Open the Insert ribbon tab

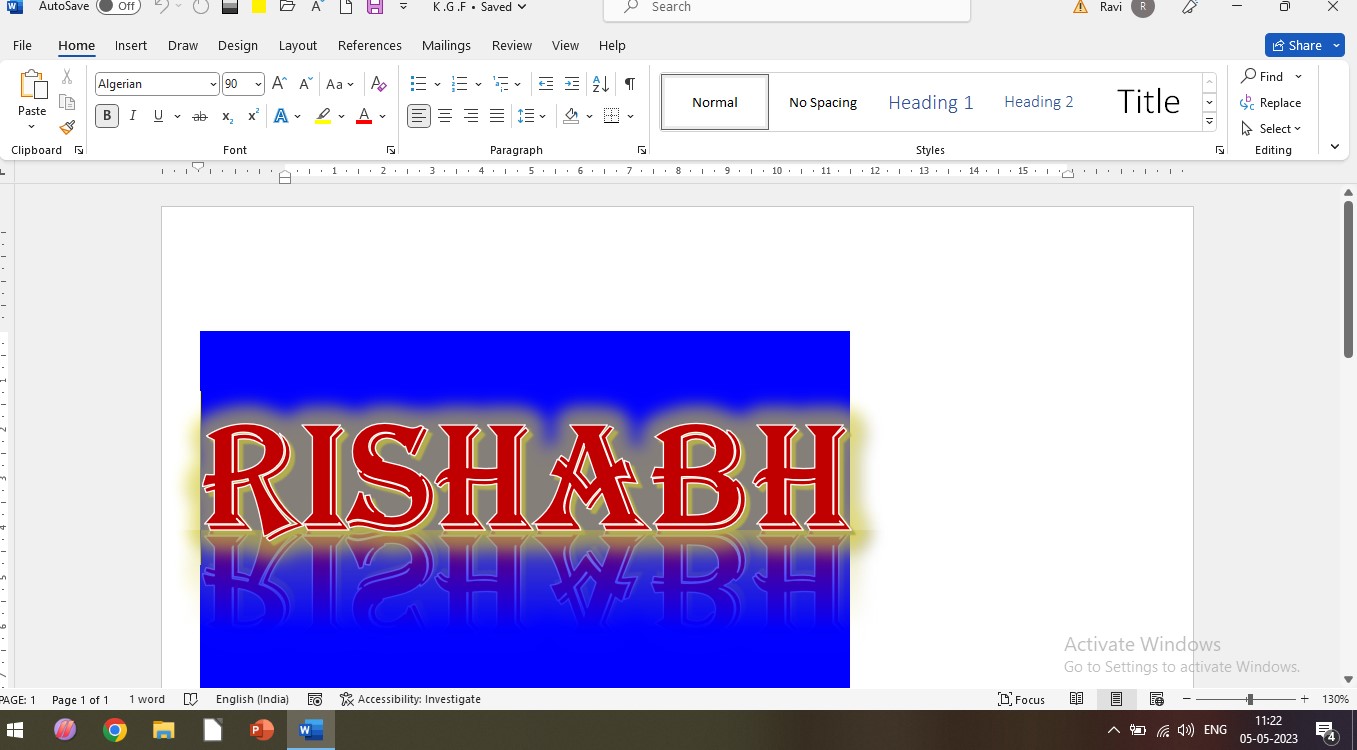[x=131, y=45]
